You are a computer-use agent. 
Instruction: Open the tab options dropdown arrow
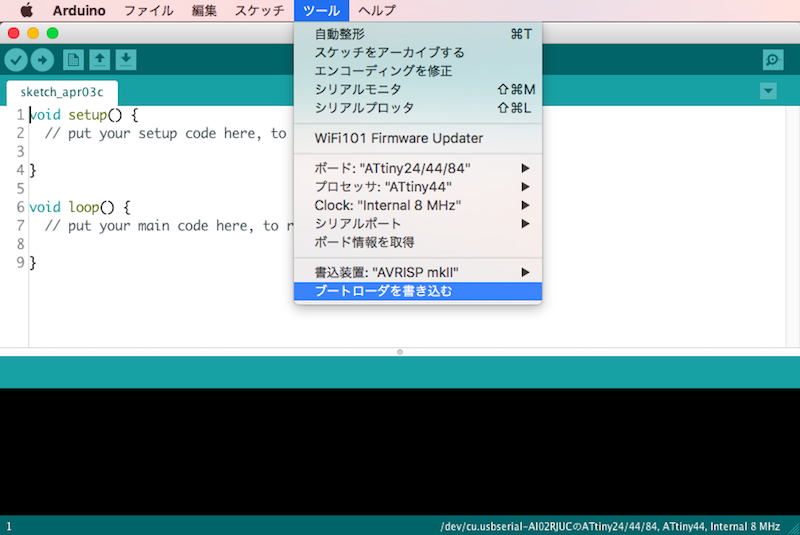click(x=768, y=91)
